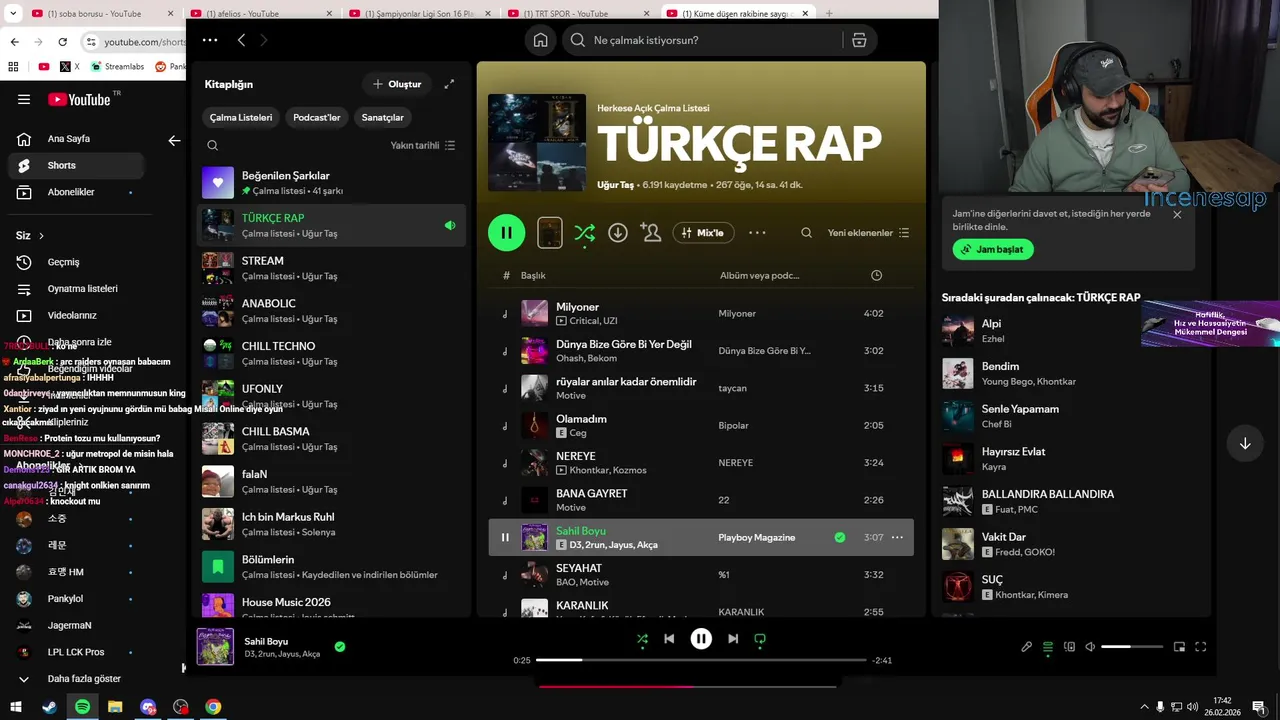Pause the TÜRKÇE RAP playlist (green button)
The width and height of the screenshot is (1280, 720).
pyautogui.click(x=506, y=233)
